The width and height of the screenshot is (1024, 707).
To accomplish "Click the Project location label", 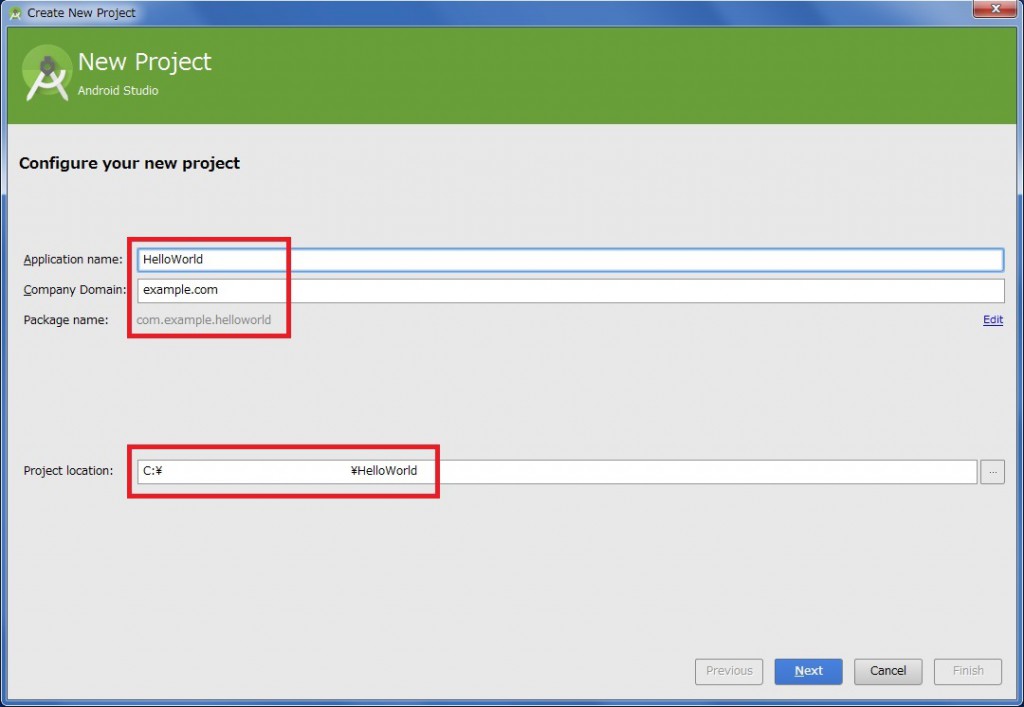I will (67, 470).
